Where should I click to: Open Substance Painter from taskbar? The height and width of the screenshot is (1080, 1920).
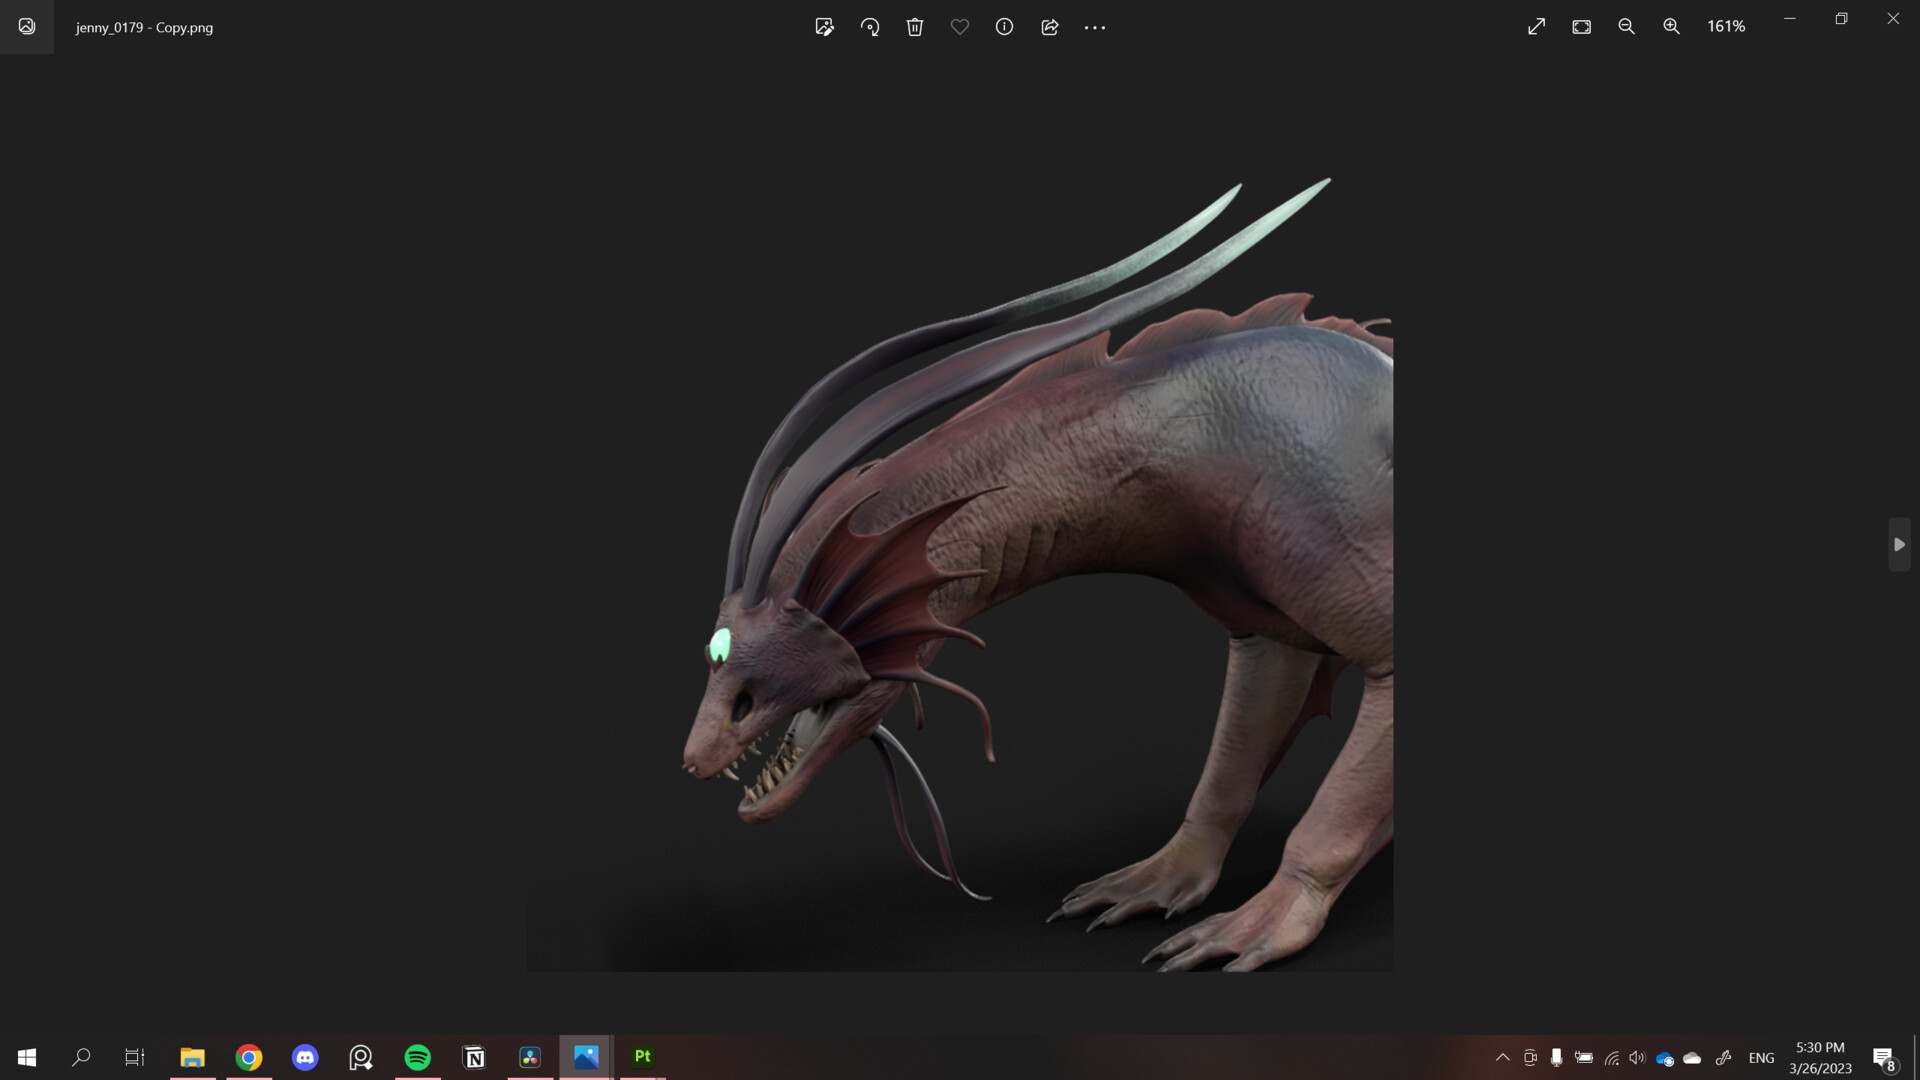(x=642, y=1057)
